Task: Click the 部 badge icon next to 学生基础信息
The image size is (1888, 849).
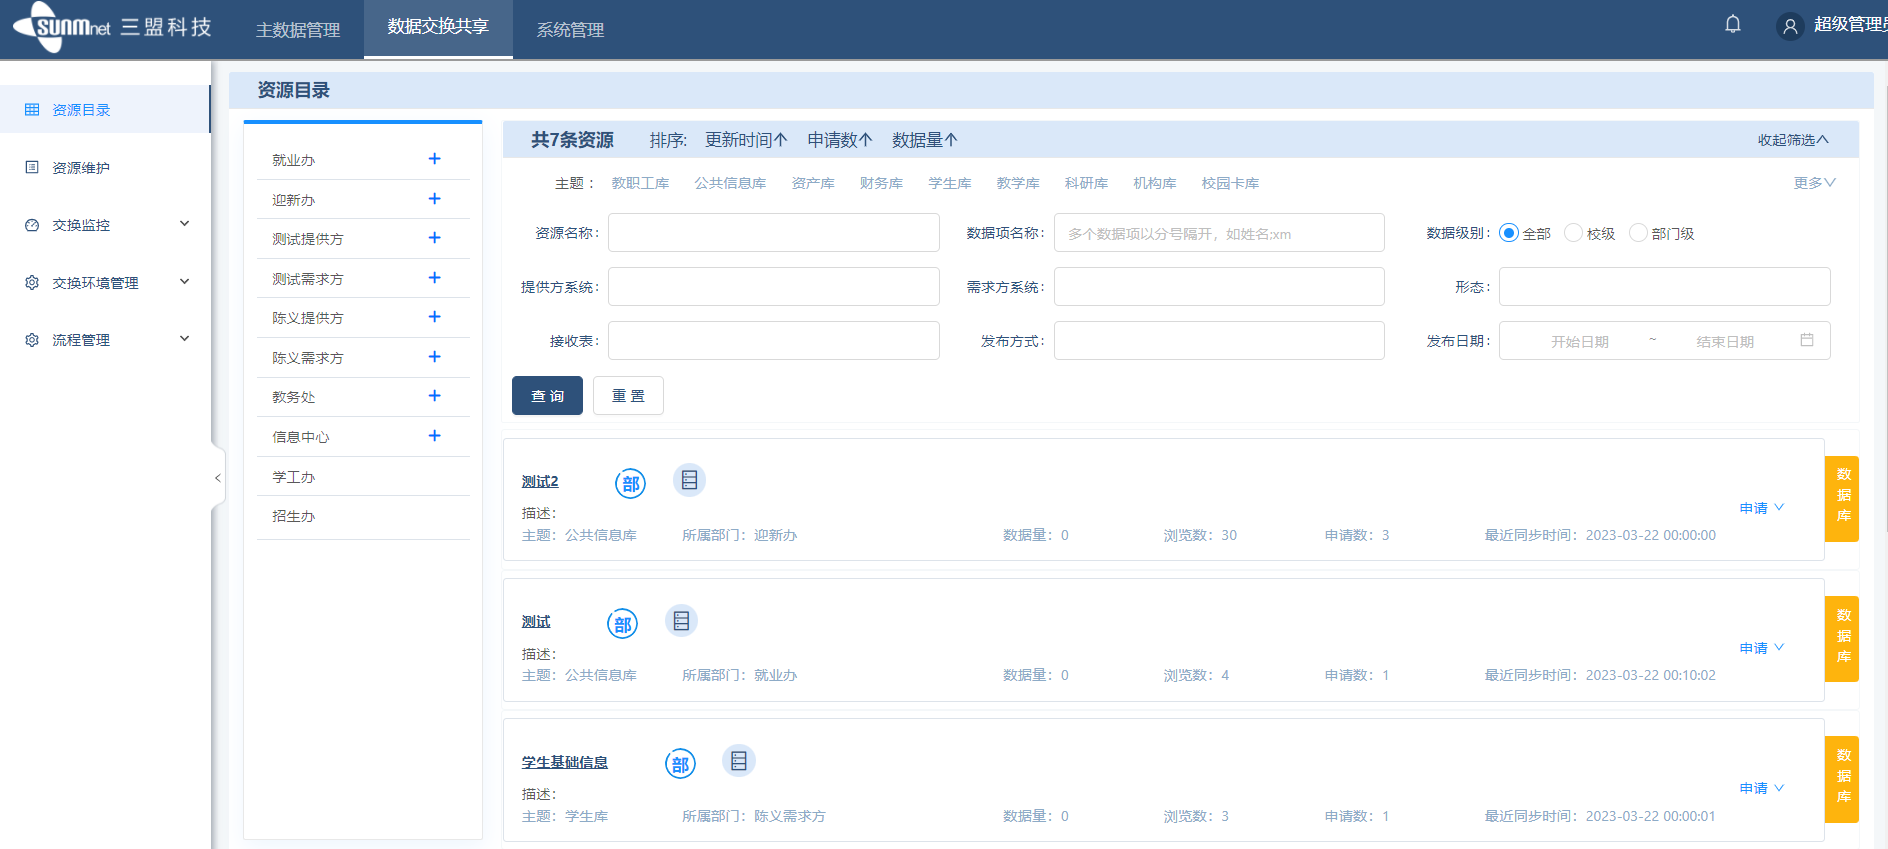Action: click(680, 764)
